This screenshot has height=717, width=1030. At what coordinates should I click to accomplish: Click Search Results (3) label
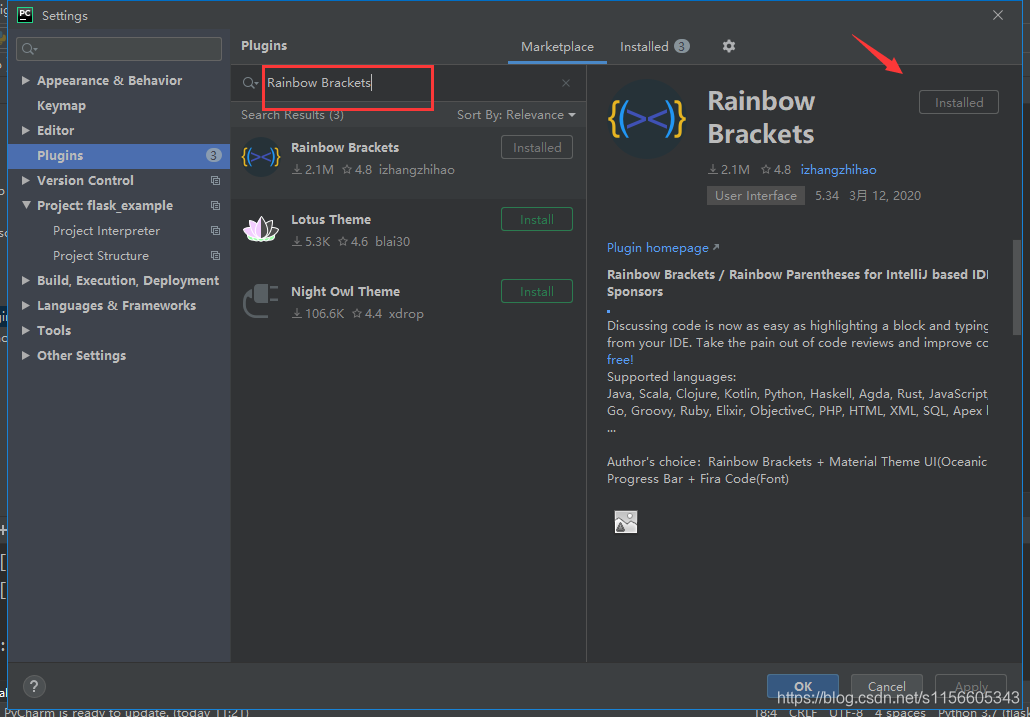292,115
